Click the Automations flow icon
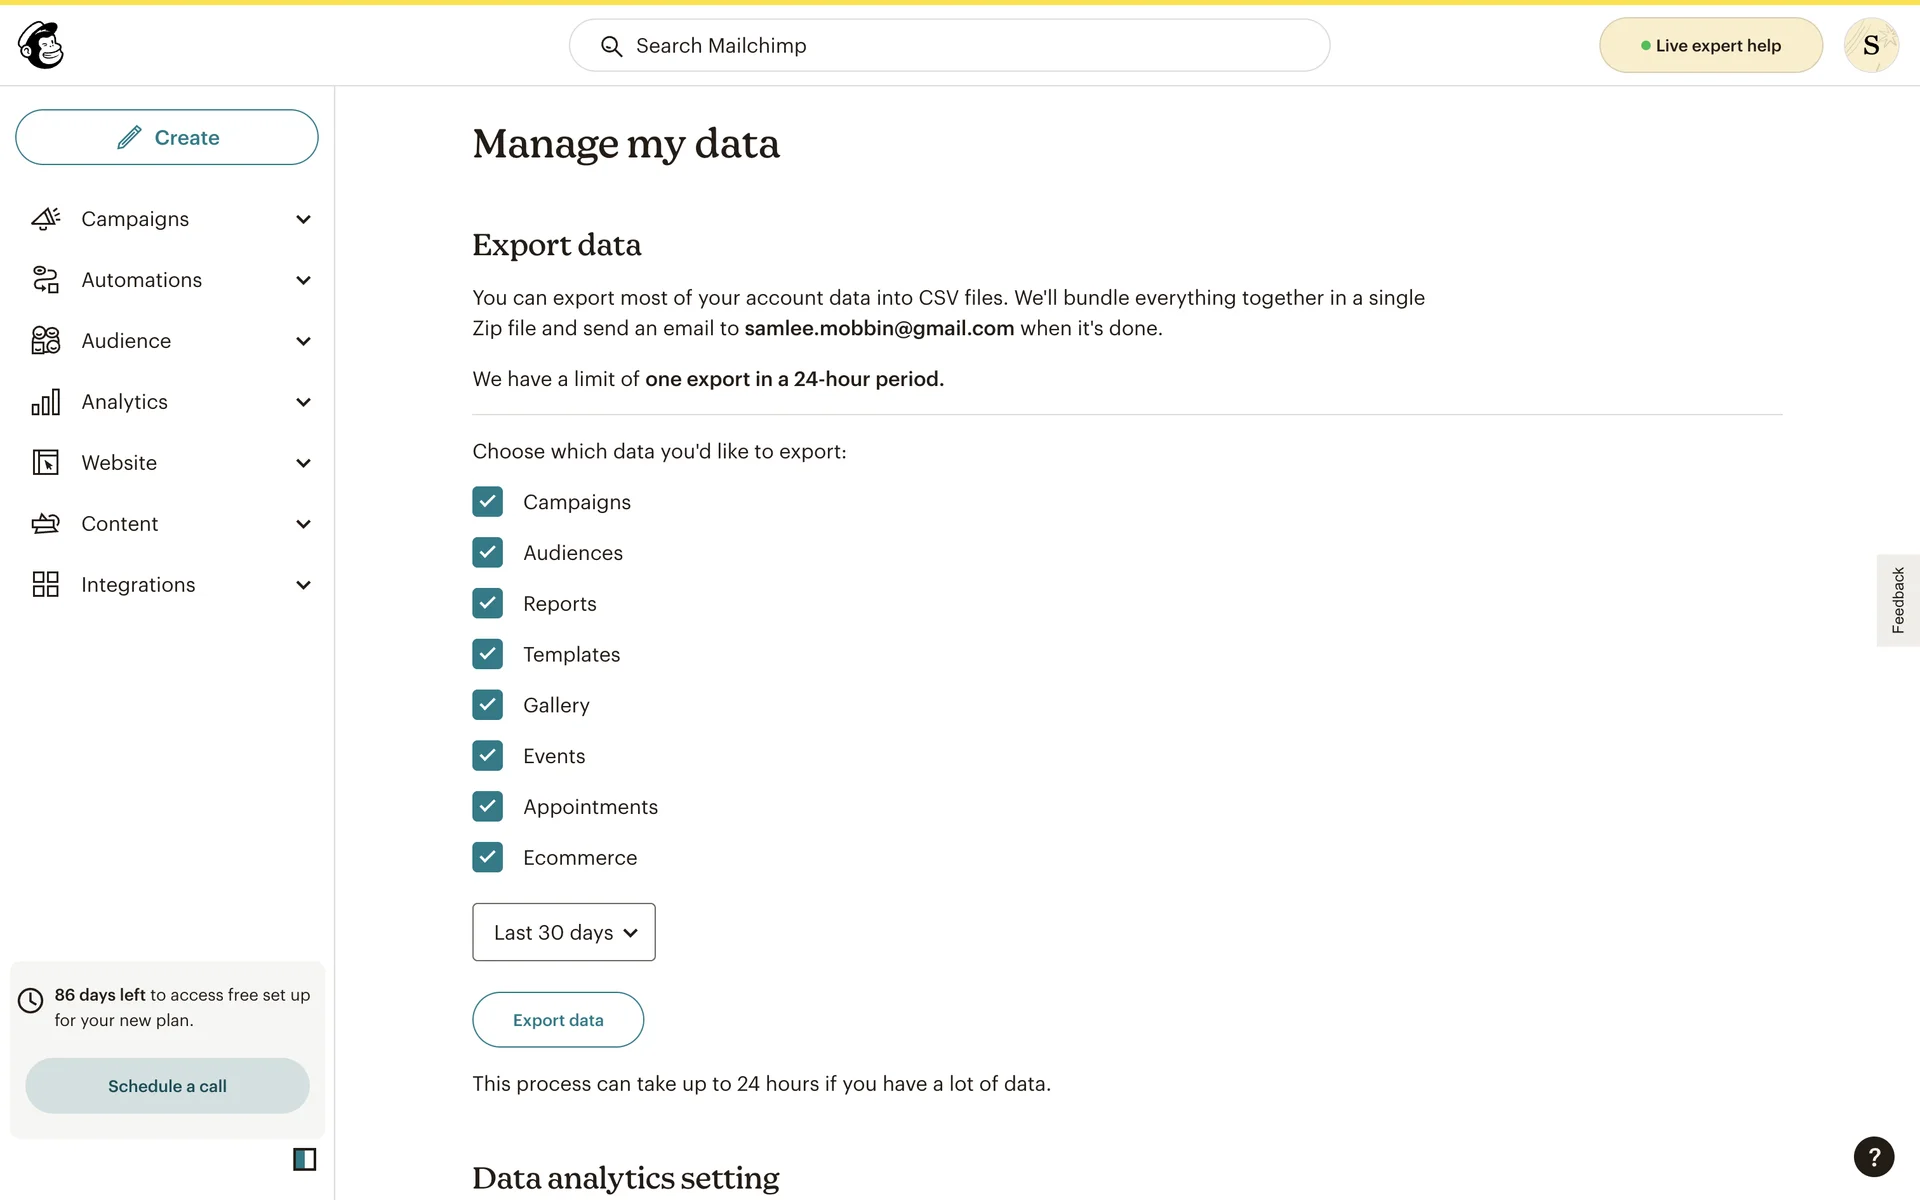Viewport: 1920px width, 1200px height. (x=46, y=280)
